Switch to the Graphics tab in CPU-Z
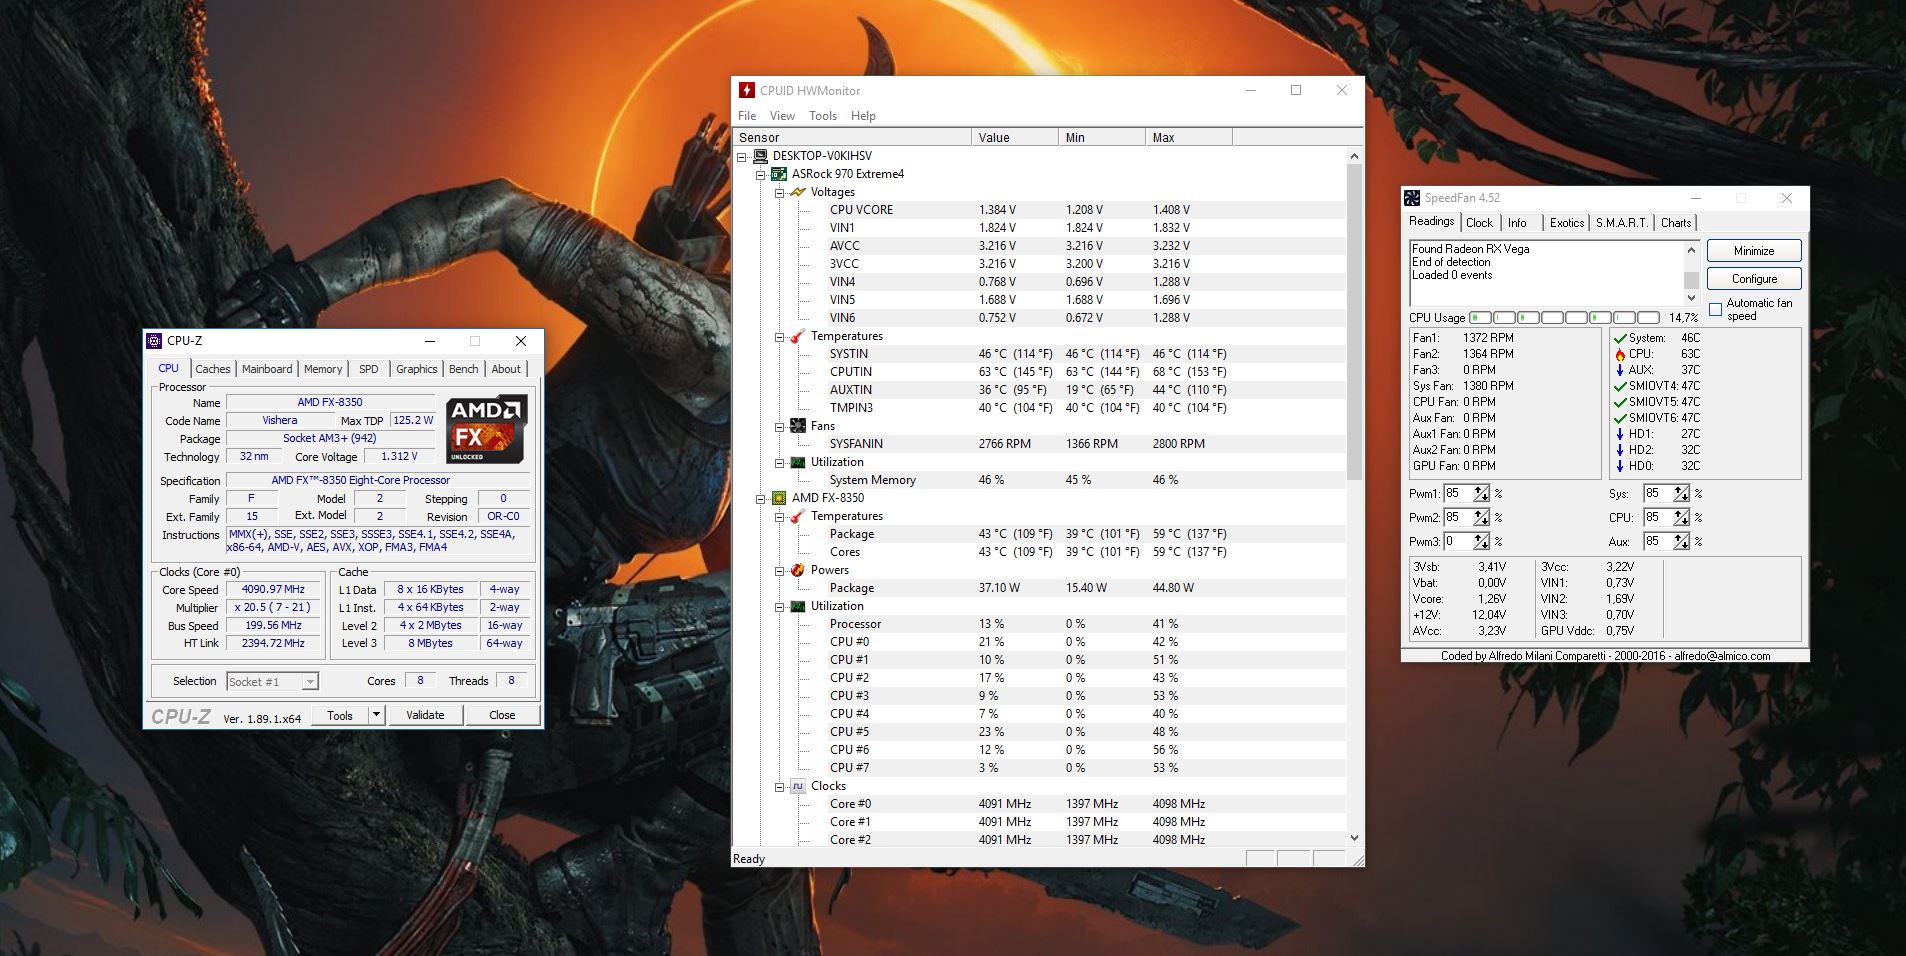Image resolution: width=1906 pixels, height=956 pixels. pyautogui.click(x=417, y=369)
